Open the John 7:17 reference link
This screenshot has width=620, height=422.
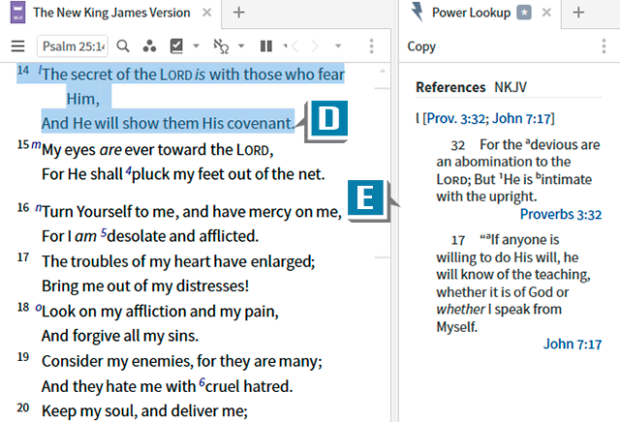pos(572,344)
